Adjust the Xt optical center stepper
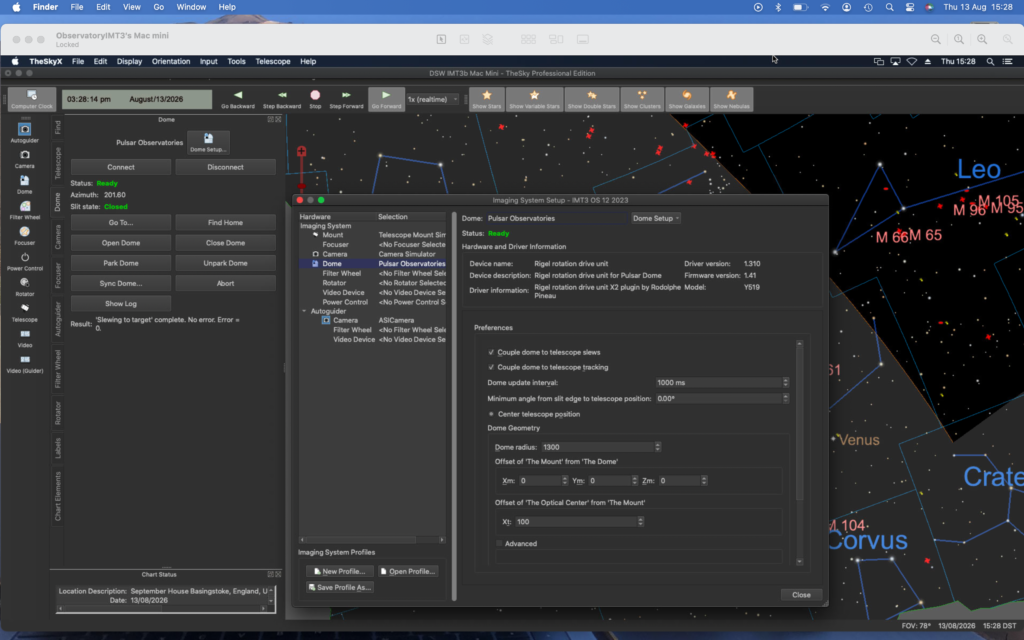Screen dimensions: 1024x640 point(641,522)
